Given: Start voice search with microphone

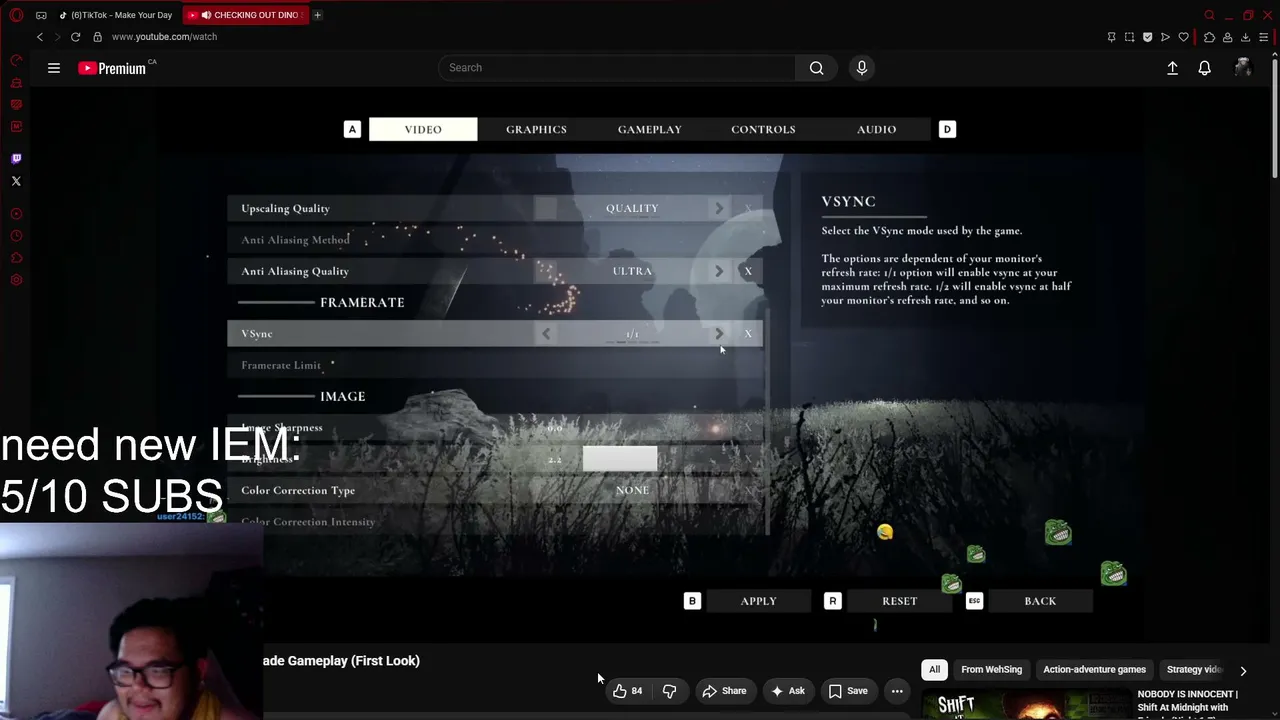Looking at the screenshot, I should 862,68.
